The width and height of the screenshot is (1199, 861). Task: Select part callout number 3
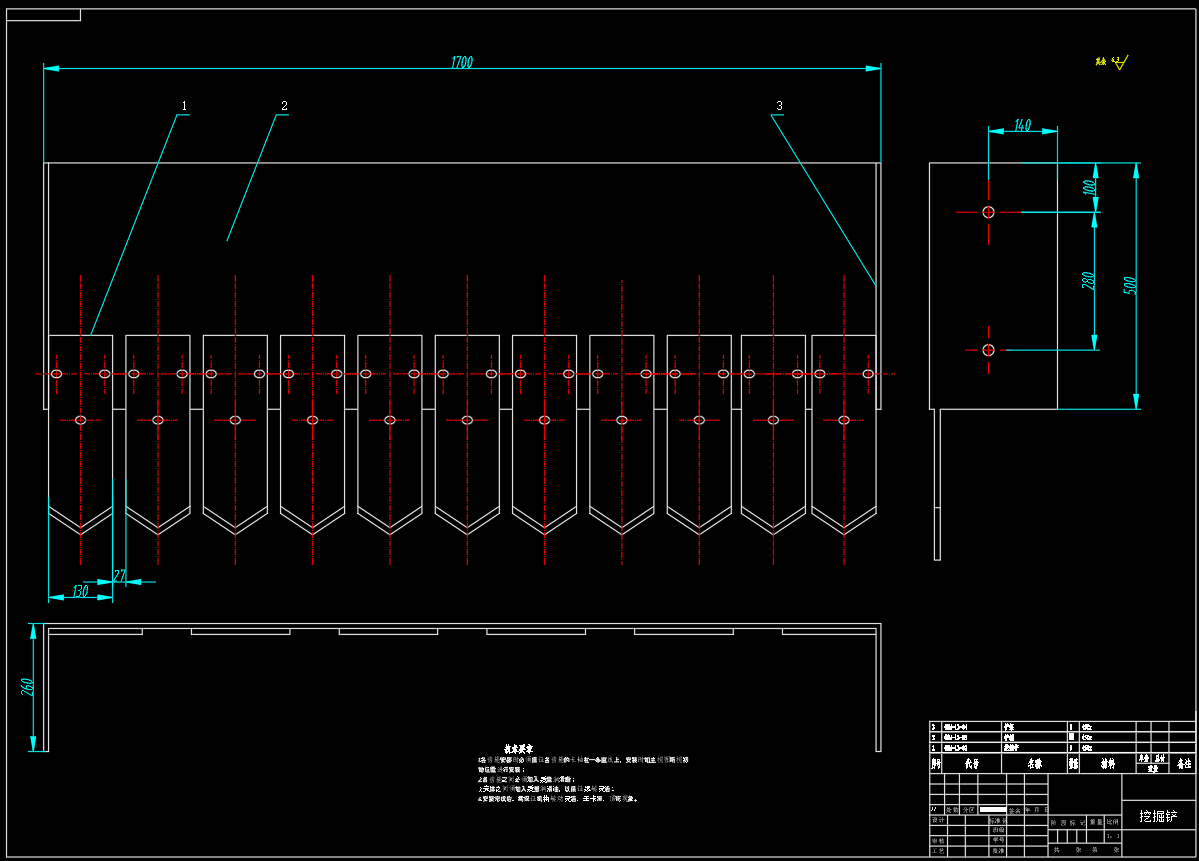pos(779,106)
